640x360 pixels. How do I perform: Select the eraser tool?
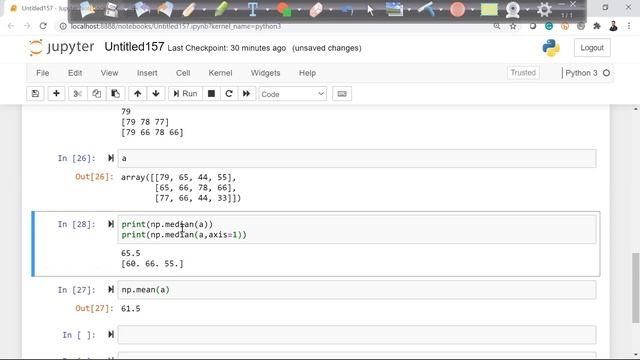click(x=316, y=9)
